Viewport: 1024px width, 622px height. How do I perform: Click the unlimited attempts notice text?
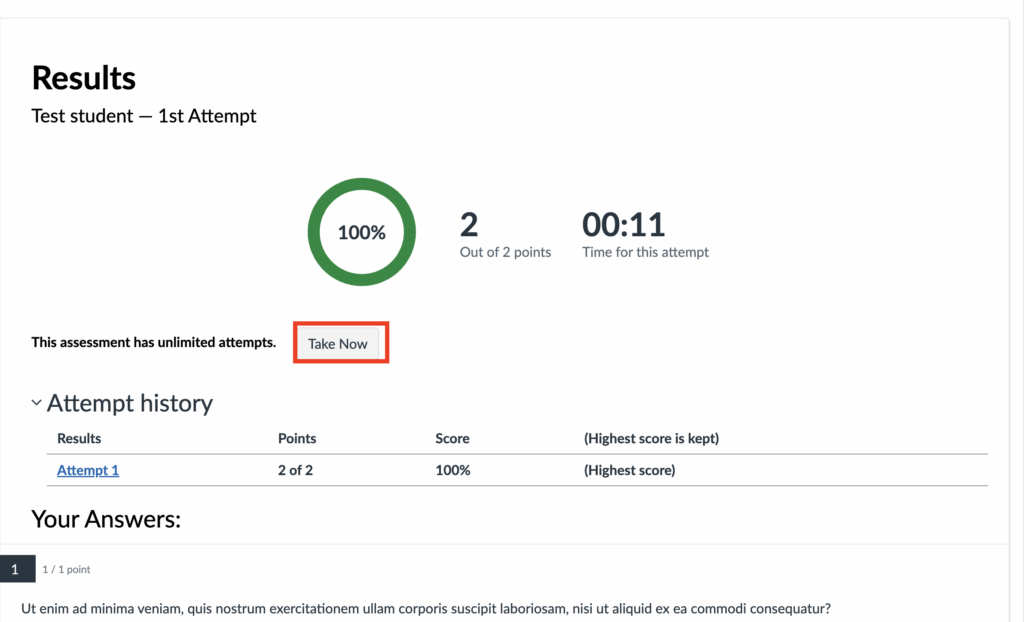click(x=154, y=342)
